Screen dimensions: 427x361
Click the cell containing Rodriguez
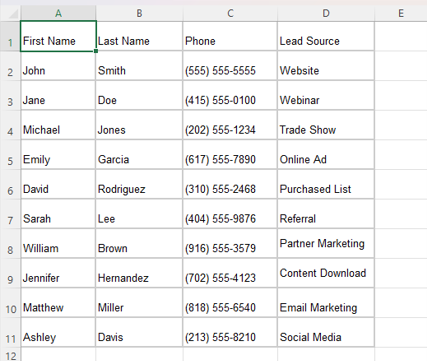(x=139, y=184)
